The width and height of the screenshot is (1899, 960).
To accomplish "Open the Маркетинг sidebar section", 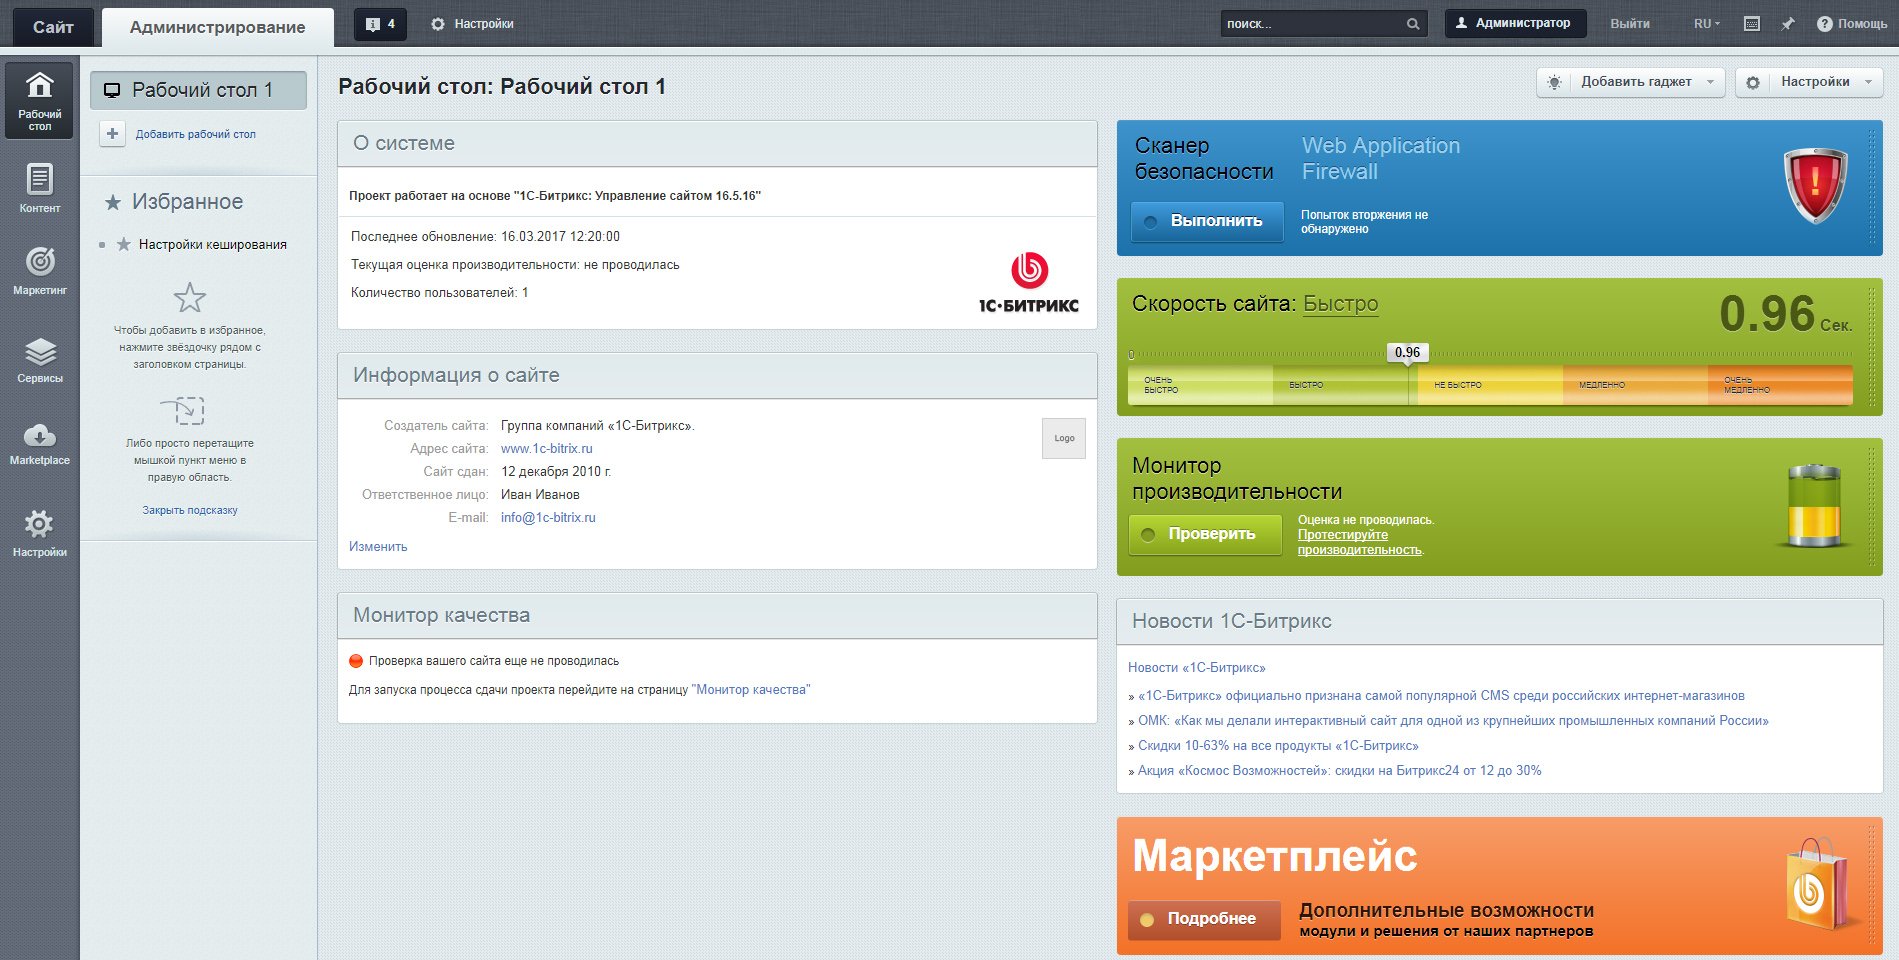I will pyautogui.click(x=39, y=271).
